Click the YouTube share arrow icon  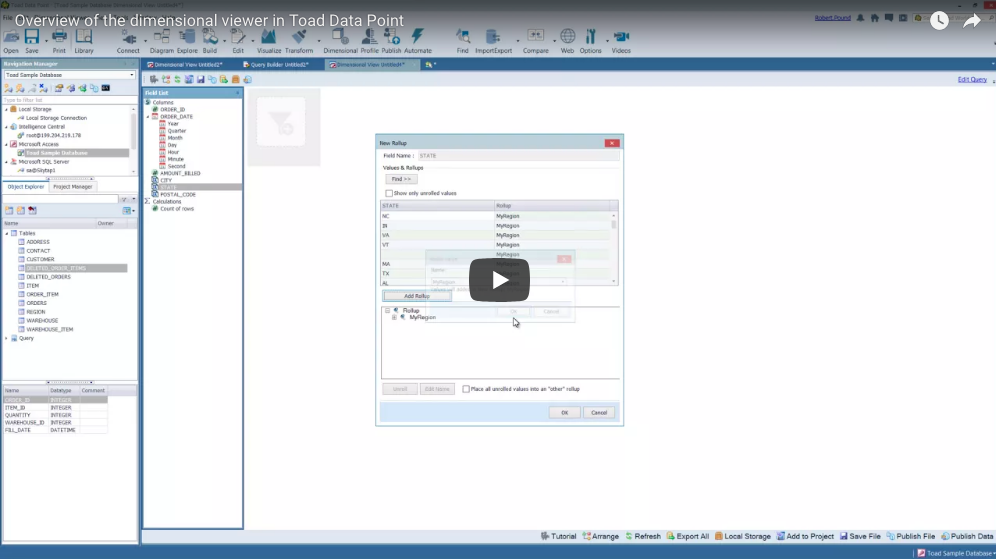[x=972, y=21]
